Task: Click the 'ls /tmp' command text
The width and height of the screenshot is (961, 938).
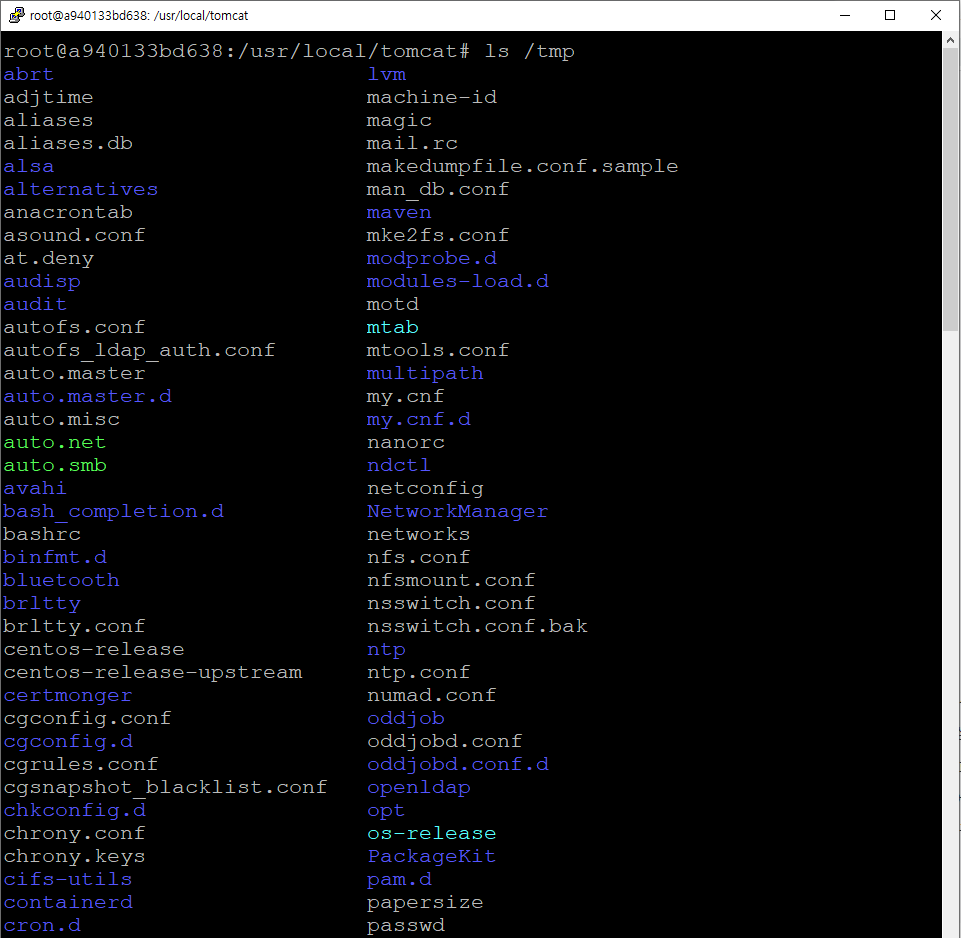Action: click(530, 51)
